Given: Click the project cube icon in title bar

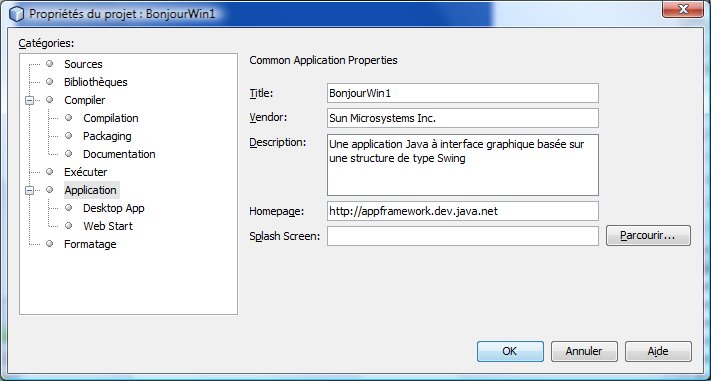Looking at the screenshot, I should tap(16, 14).
